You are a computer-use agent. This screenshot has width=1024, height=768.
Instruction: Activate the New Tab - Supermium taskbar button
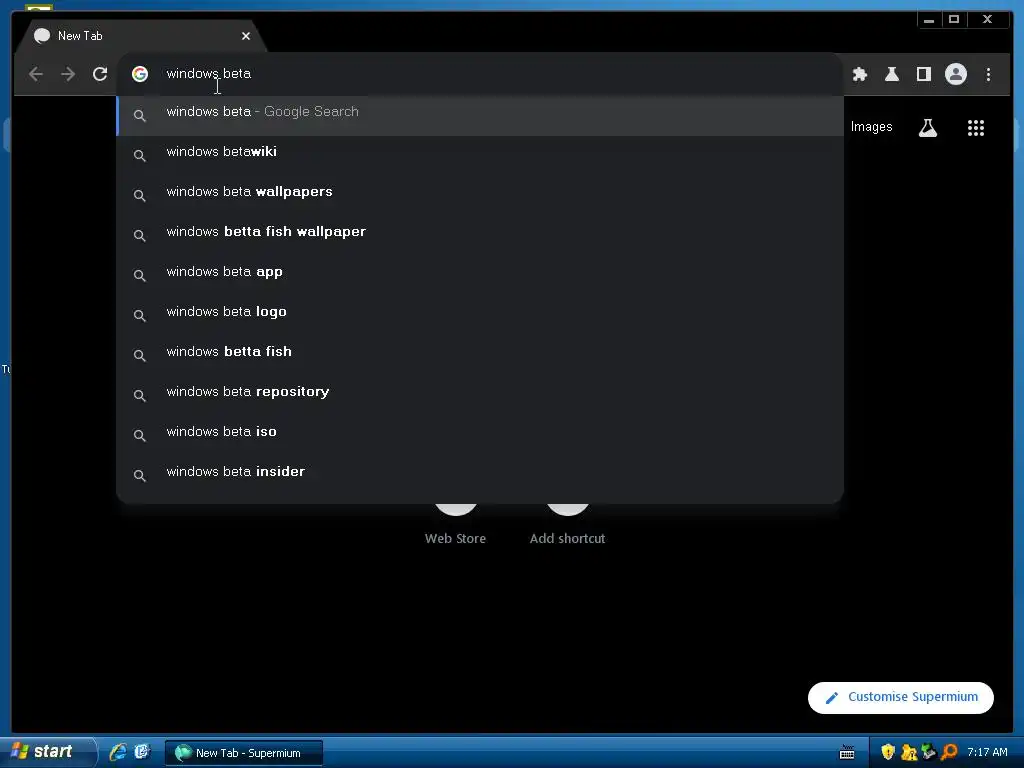point(243,753)
